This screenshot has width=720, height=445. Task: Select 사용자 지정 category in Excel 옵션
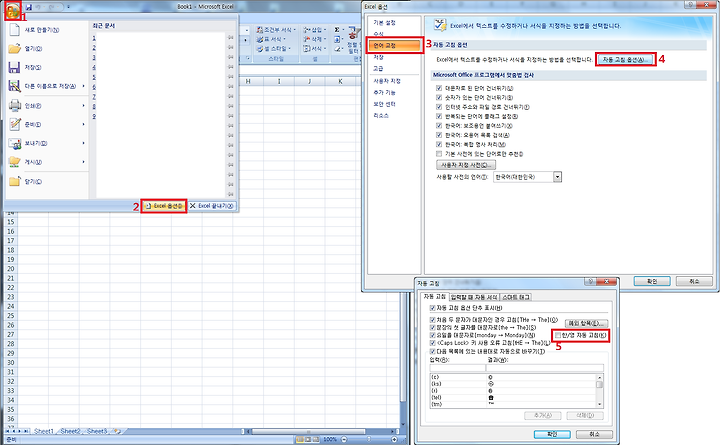394,81
